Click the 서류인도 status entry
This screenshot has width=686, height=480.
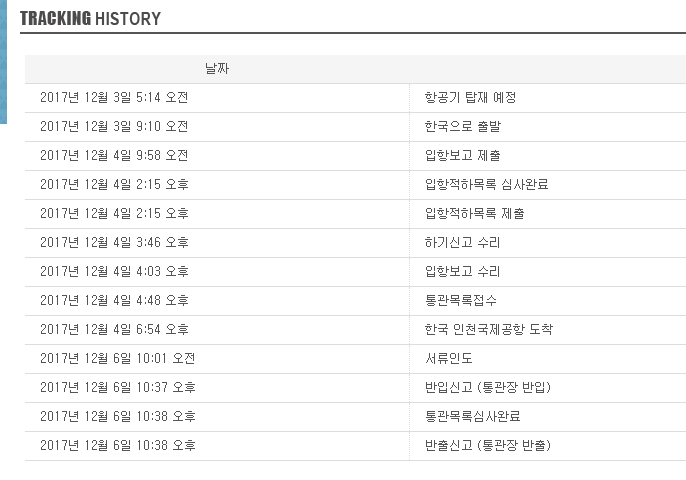click(448, 359)
